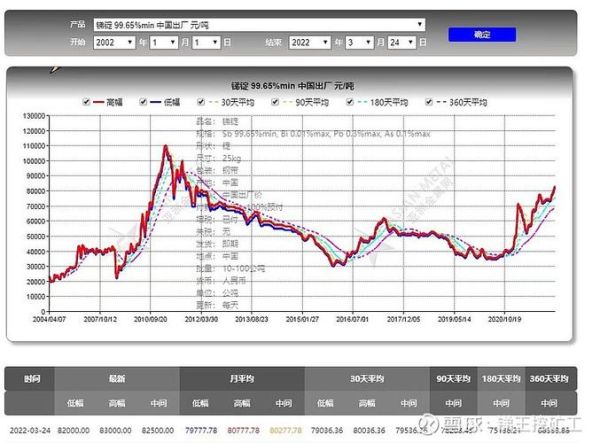Screen dimensions: 600x443
Task: Open the 产品 product dropdown
Action: point(259,22)
